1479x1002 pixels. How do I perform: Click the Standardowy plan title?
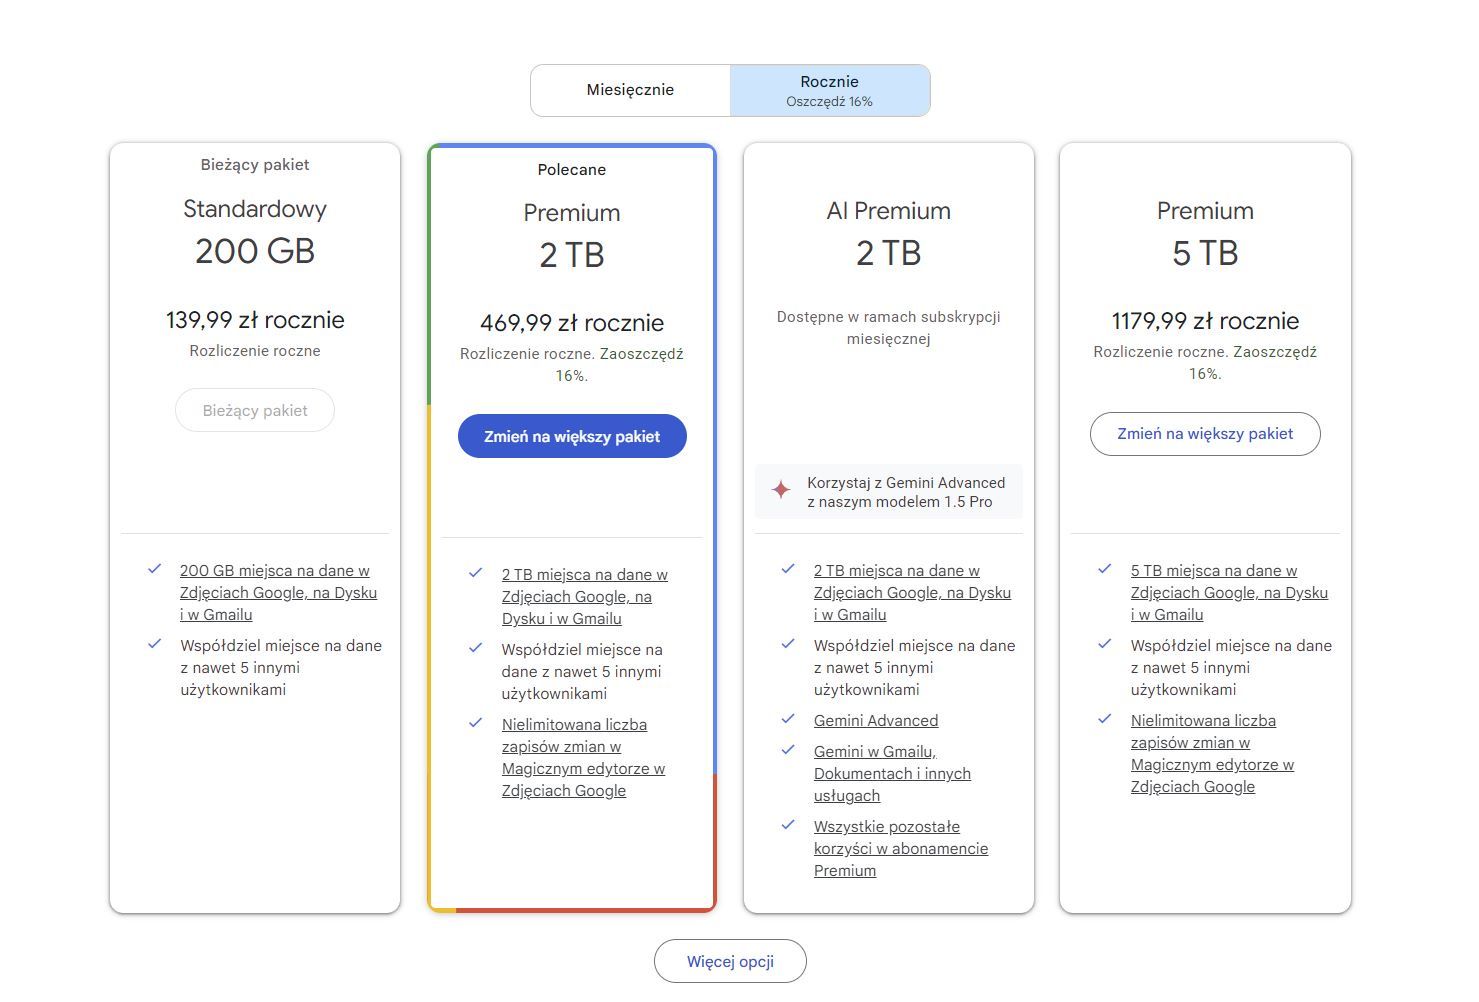[x=255, y=209]
